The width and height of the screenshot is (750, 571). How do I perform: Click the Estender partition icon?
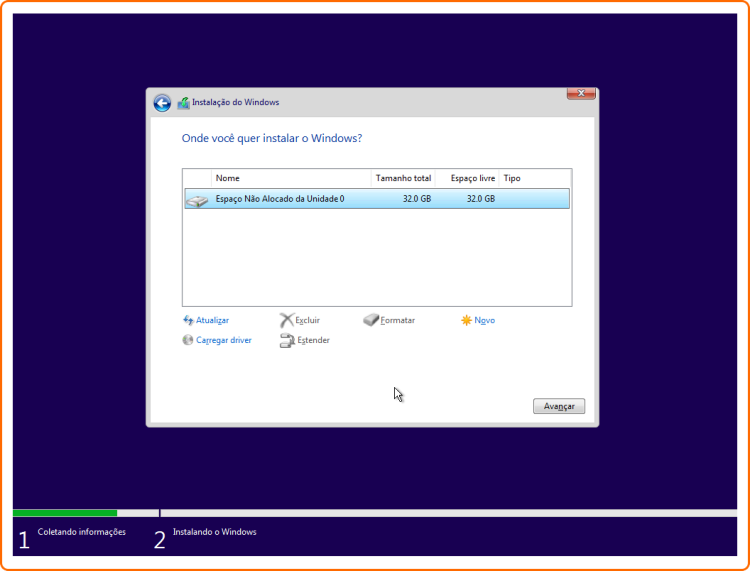(x=287, y=340)
